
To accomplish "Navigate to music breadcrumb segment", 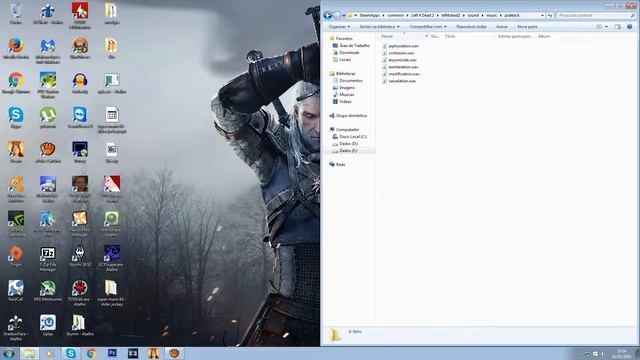I will [x=492, y=16].
